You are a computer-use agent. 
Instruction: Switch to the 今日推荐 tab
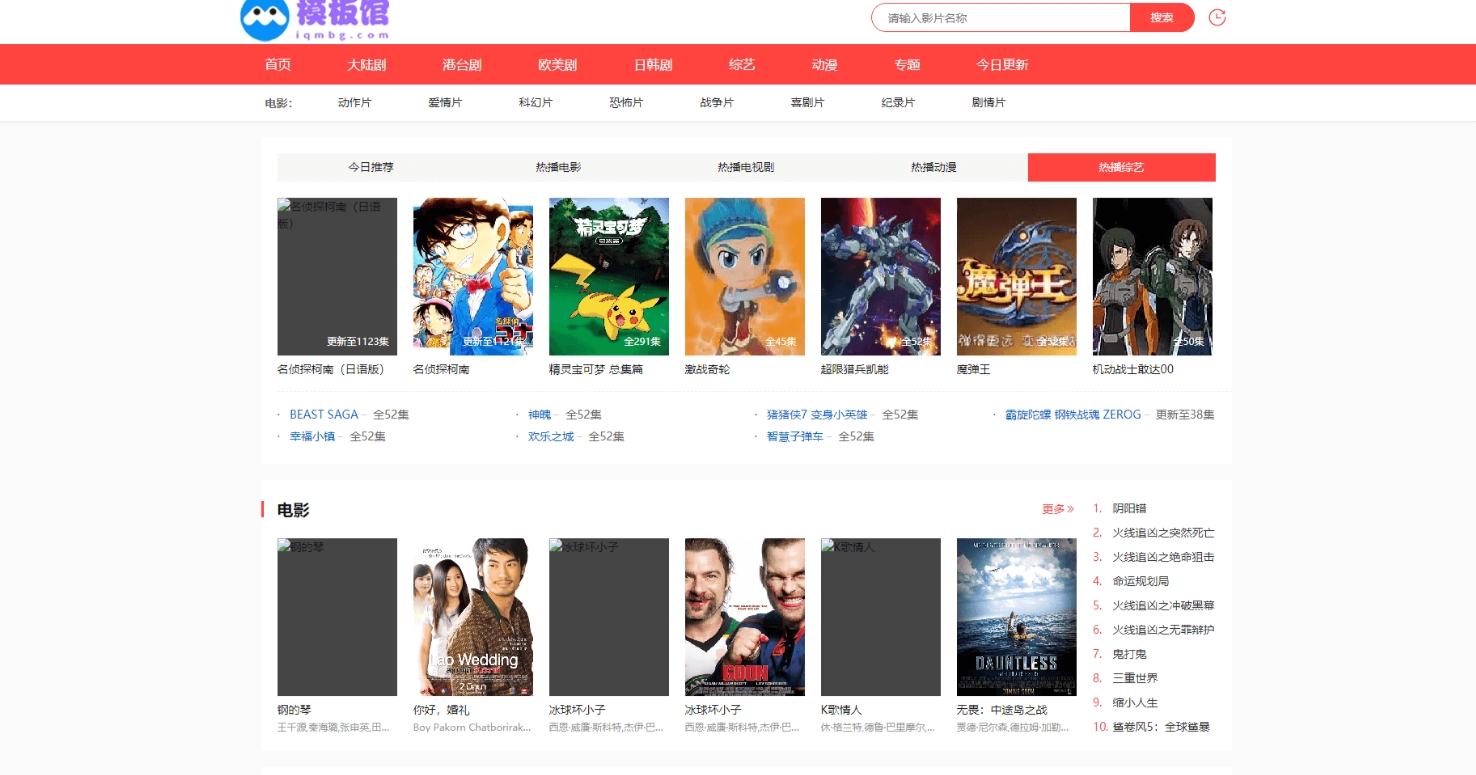[x=371, y=167]
